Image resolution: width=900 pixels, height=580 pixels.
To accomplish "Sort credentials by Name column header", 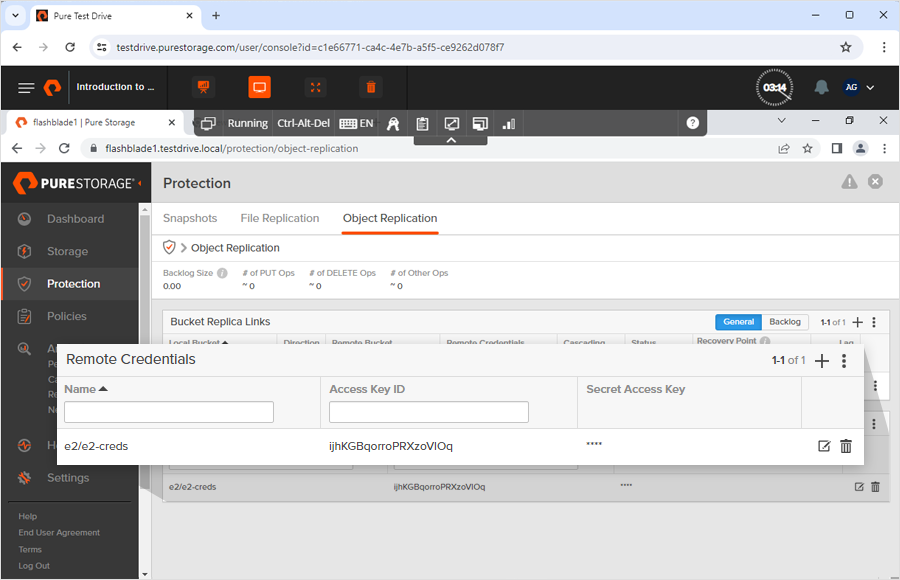I will (x=85, y=389).
